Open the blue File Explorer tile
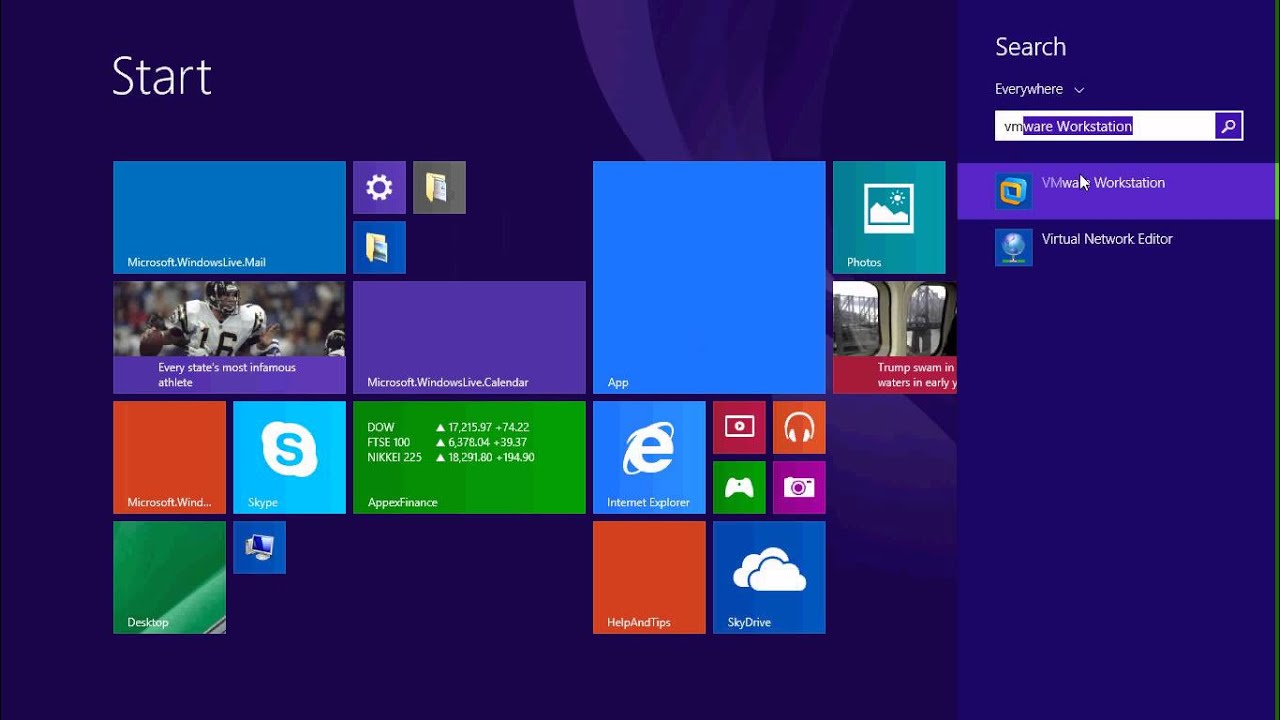Screen dimensions: 1280x720 click(x=379, y=247)
